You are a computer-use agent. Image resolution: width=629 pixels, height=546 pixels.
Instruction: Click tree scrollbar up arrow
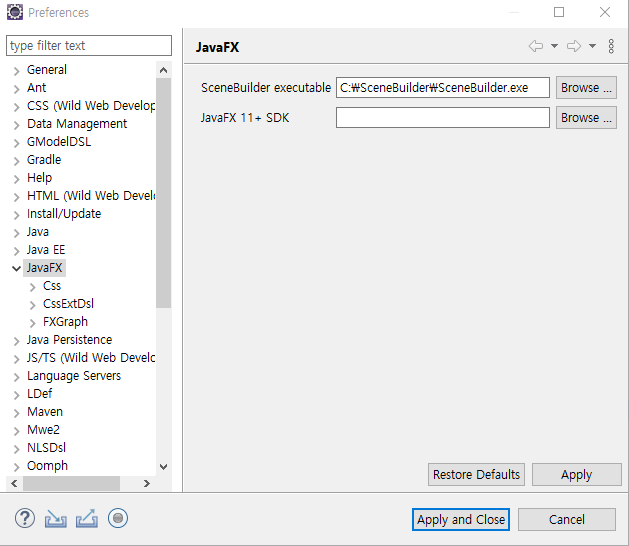pos(163,70)
